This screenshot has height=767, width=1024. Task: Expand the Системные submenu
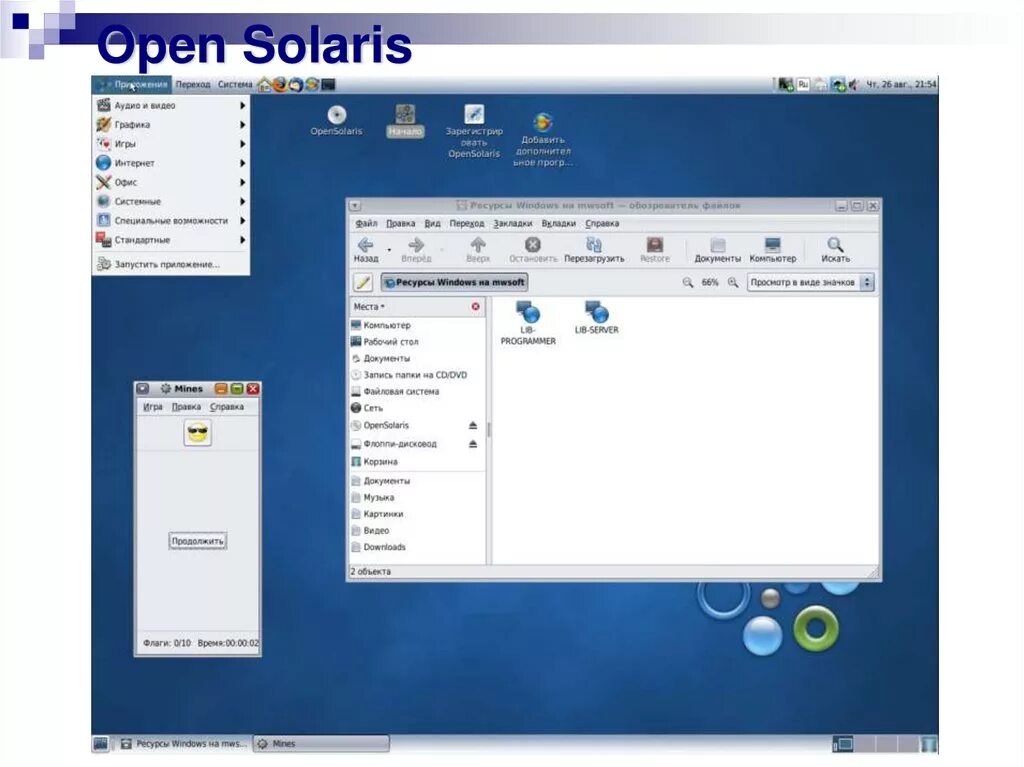pos(170,201)
